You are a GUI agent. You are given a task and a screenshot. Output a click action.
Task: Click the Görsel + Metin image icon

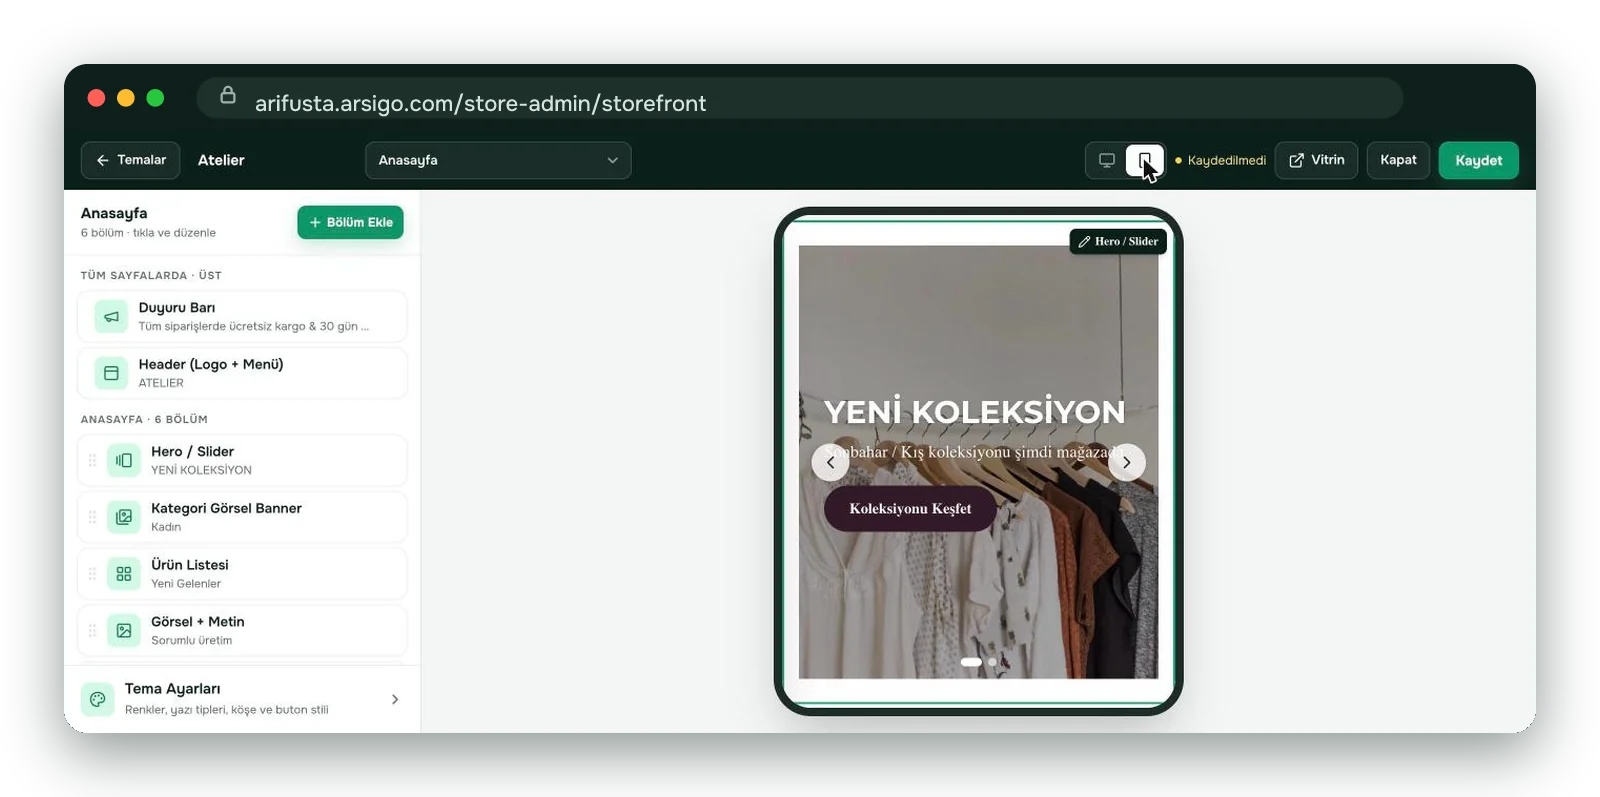tap(124, 631)
